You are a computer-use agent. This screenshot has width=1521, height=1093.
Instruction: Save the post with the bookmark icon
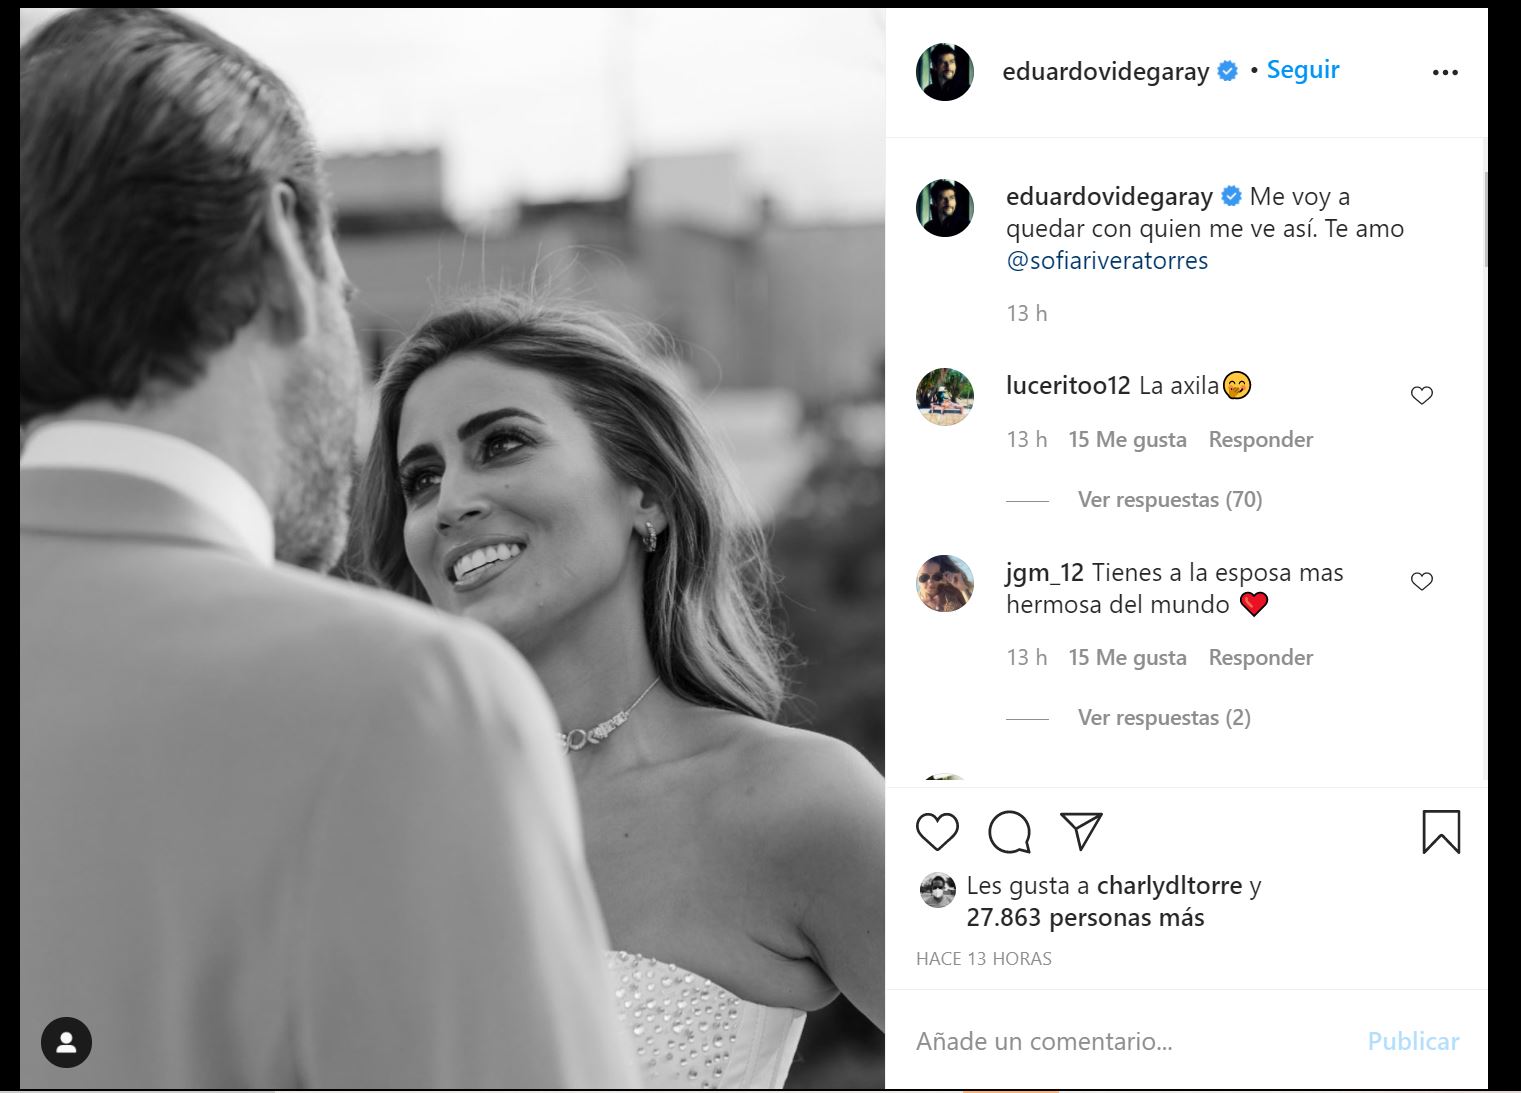pos(1441,832)
